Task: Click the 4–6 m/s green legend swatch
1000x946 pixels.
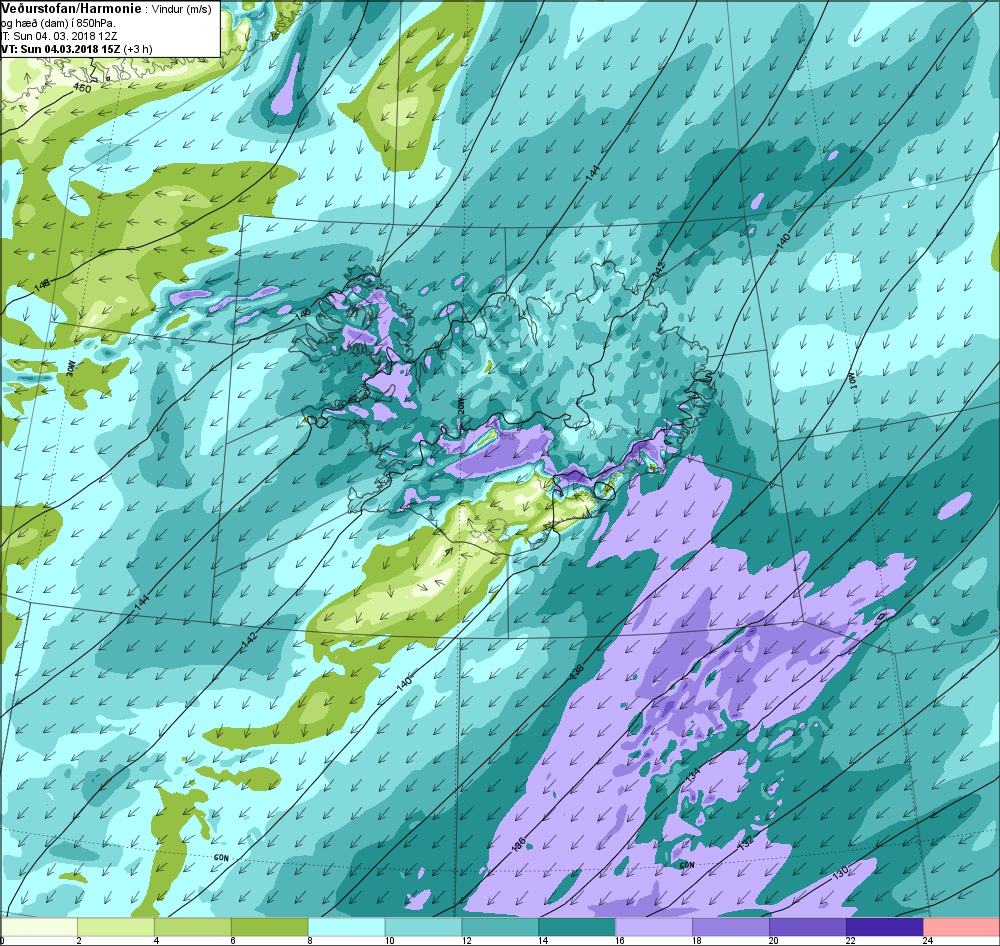Action: [193, 926]
